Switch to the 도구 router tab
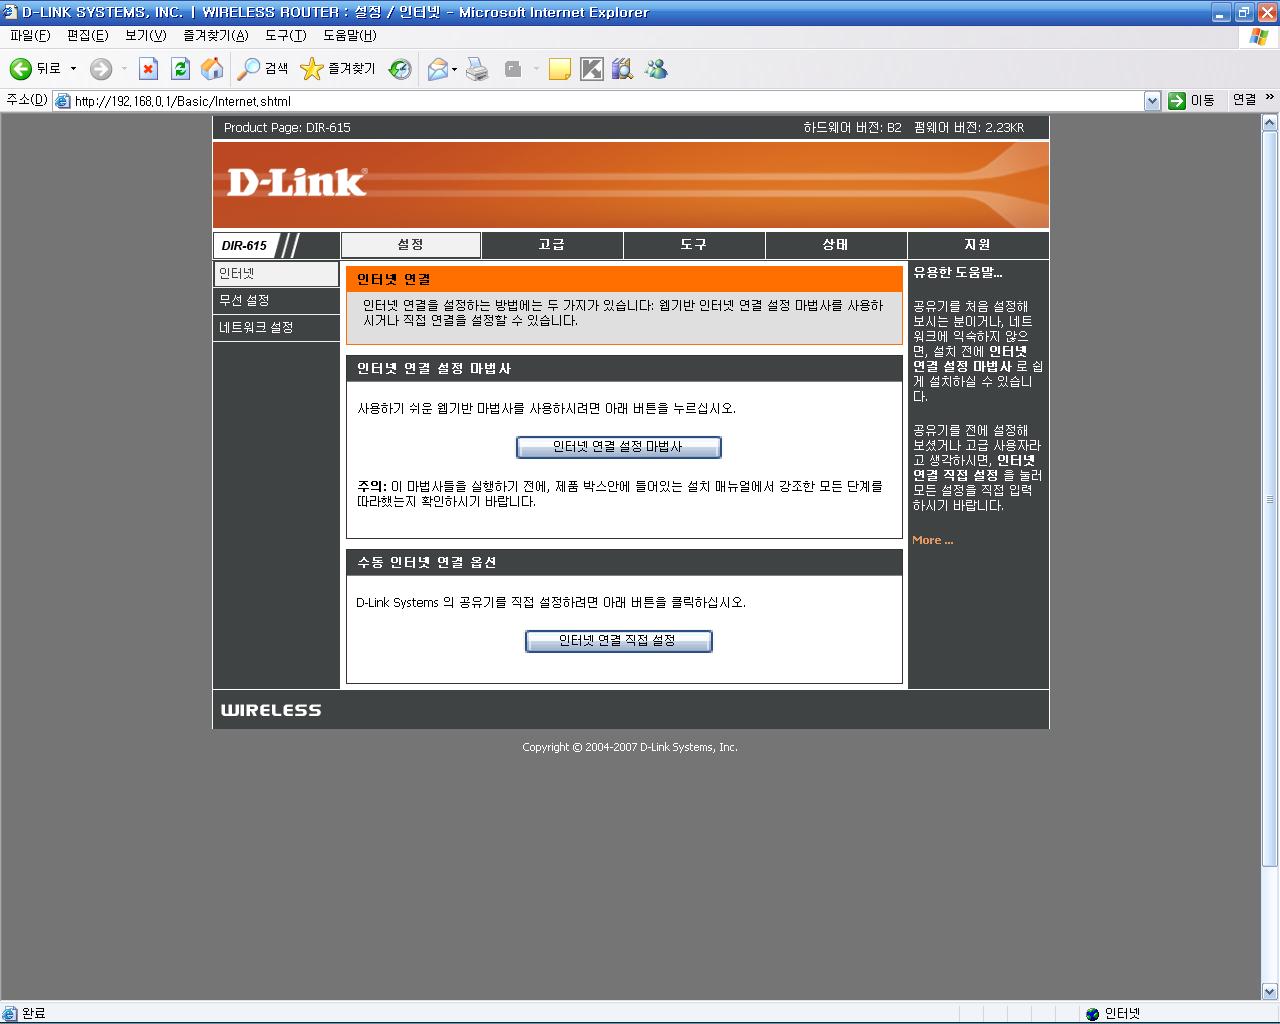The width and height of the screenshot is (1280, 1024). coord(694,245)
